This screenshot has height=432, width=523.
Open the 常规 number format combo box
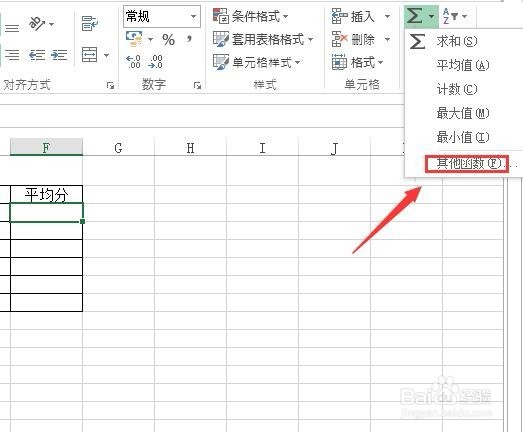(162, 16)
